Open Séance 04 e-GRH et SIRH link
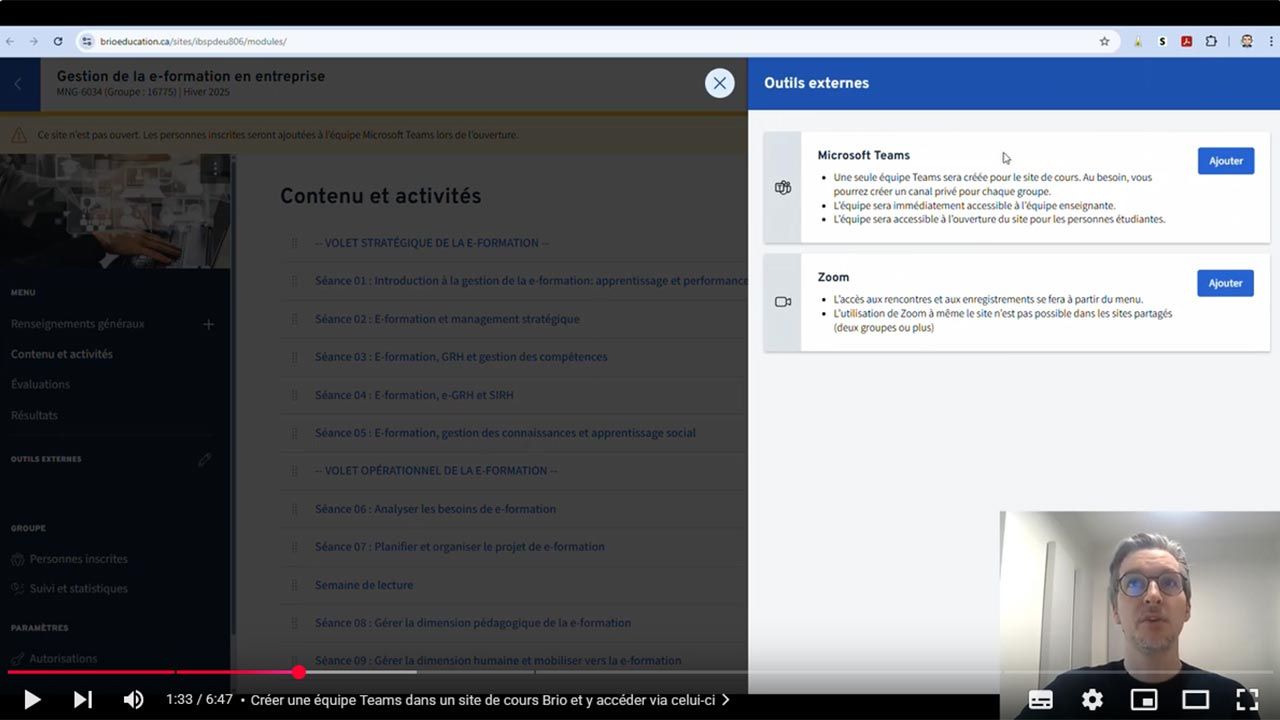1280x720 pixels. pos(414,395)
